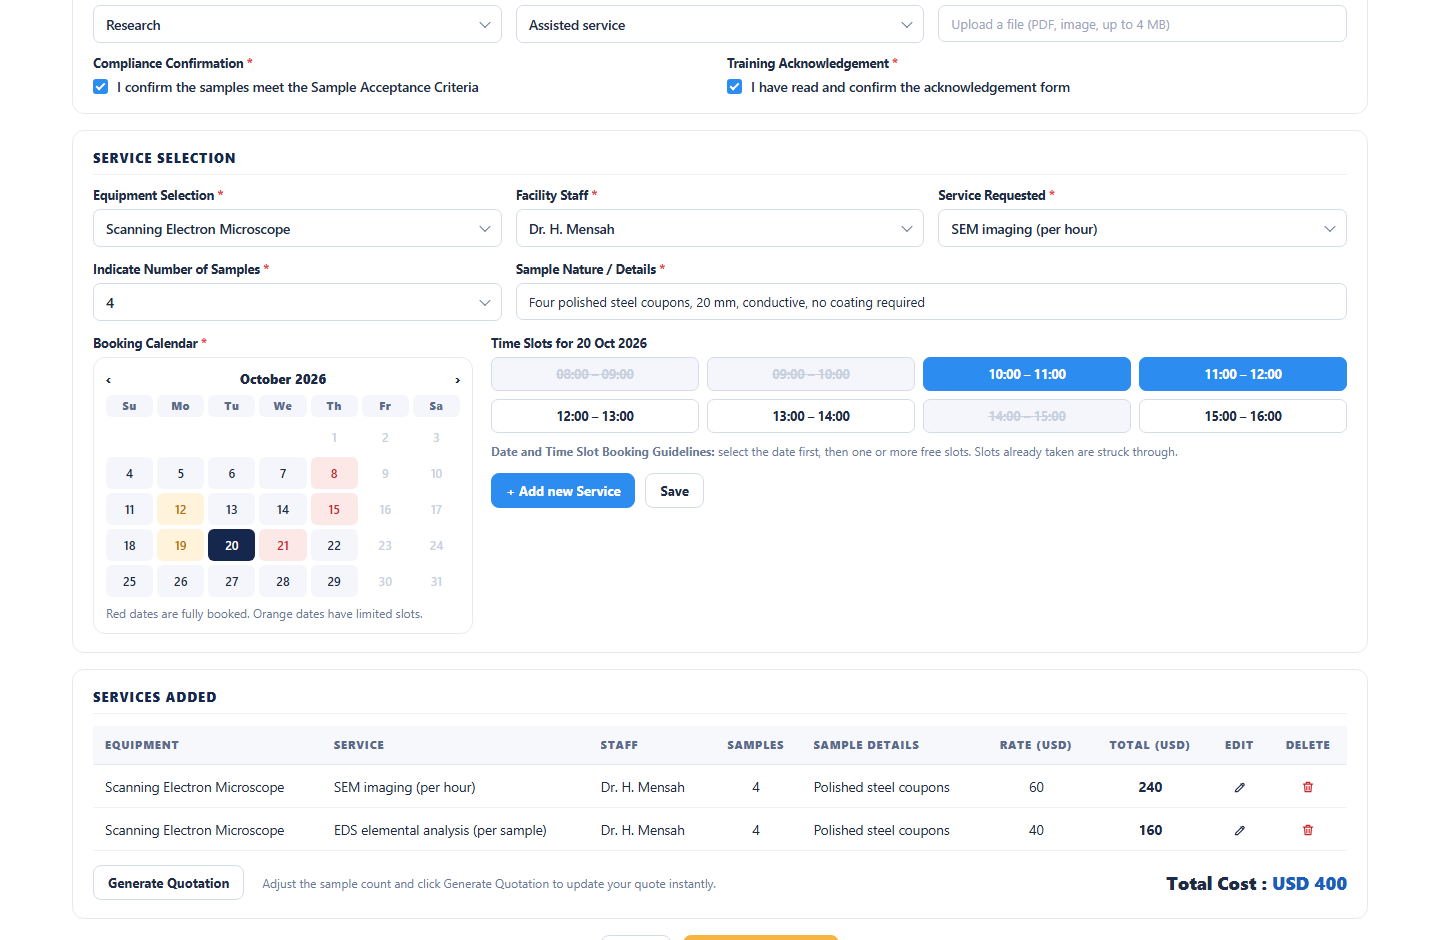
Task: Click the total 160 in EDS row
Action: point(1150,830)
